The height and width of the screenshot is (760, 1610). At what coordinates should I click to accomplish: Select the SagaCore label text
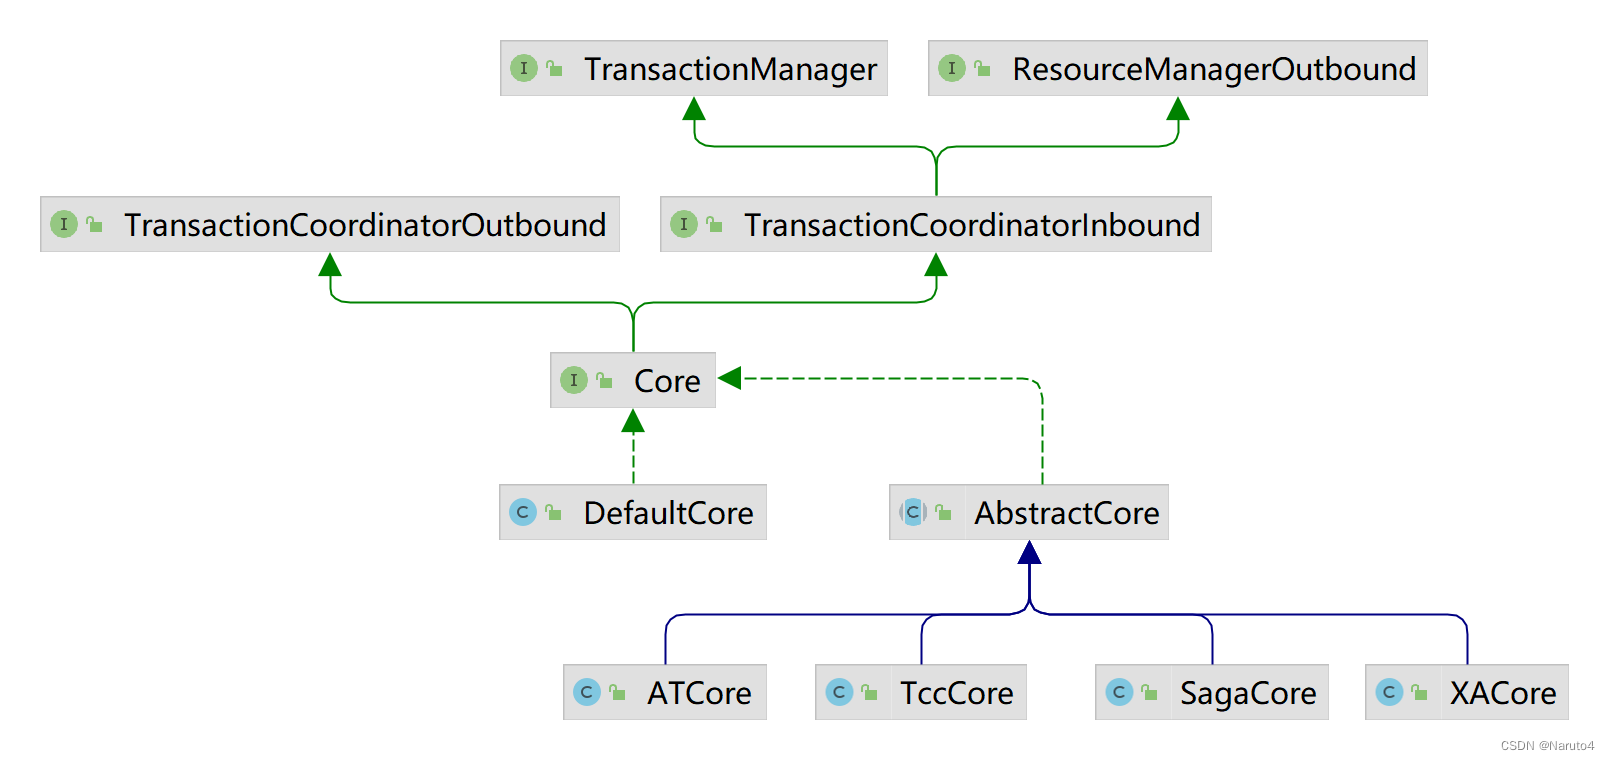(1248, 693)
